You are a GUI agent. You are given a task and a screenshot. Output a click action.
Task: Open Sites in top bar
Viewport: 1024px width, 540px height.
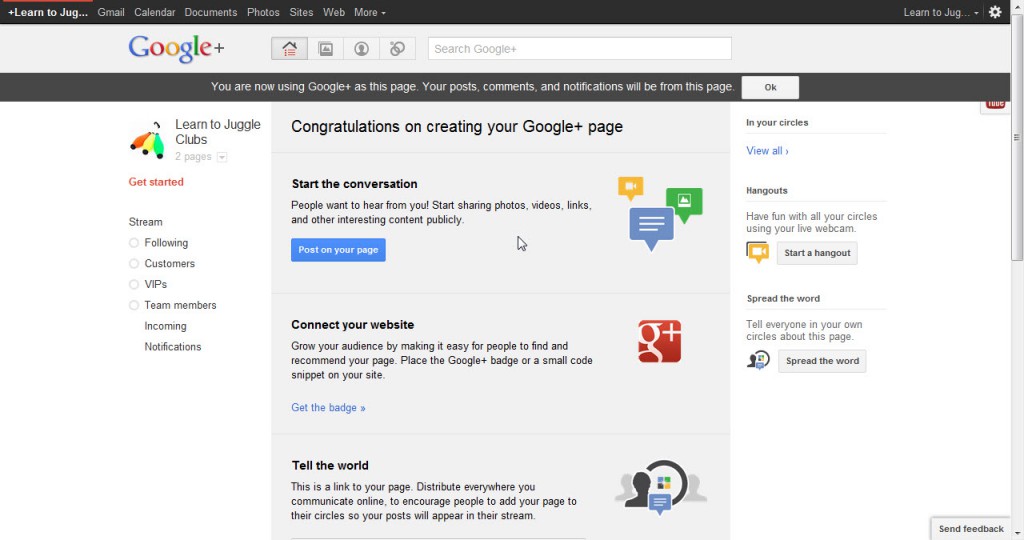pyautogui.click(x=301, y=12)
